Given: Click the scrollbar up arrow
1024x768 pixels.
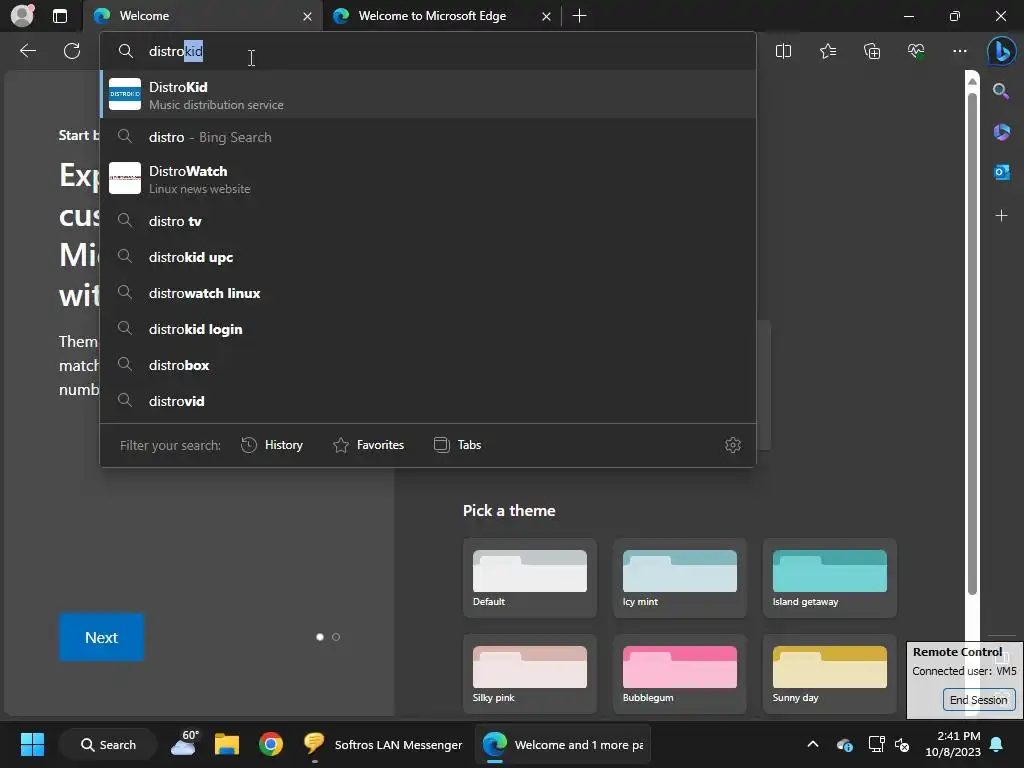Looking at the screenshot, I should point(972,81).
